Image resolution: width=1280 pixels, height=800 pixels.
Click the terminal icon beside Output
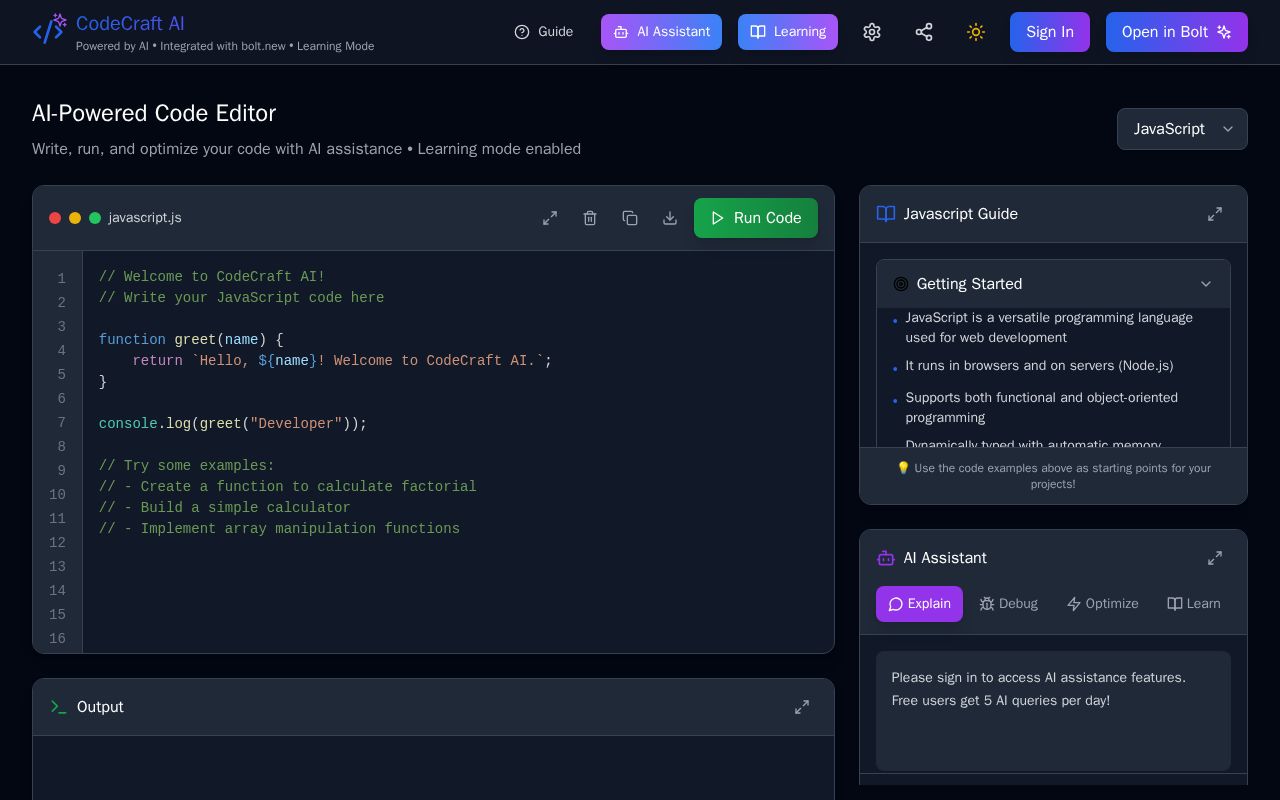coord(59,707)
